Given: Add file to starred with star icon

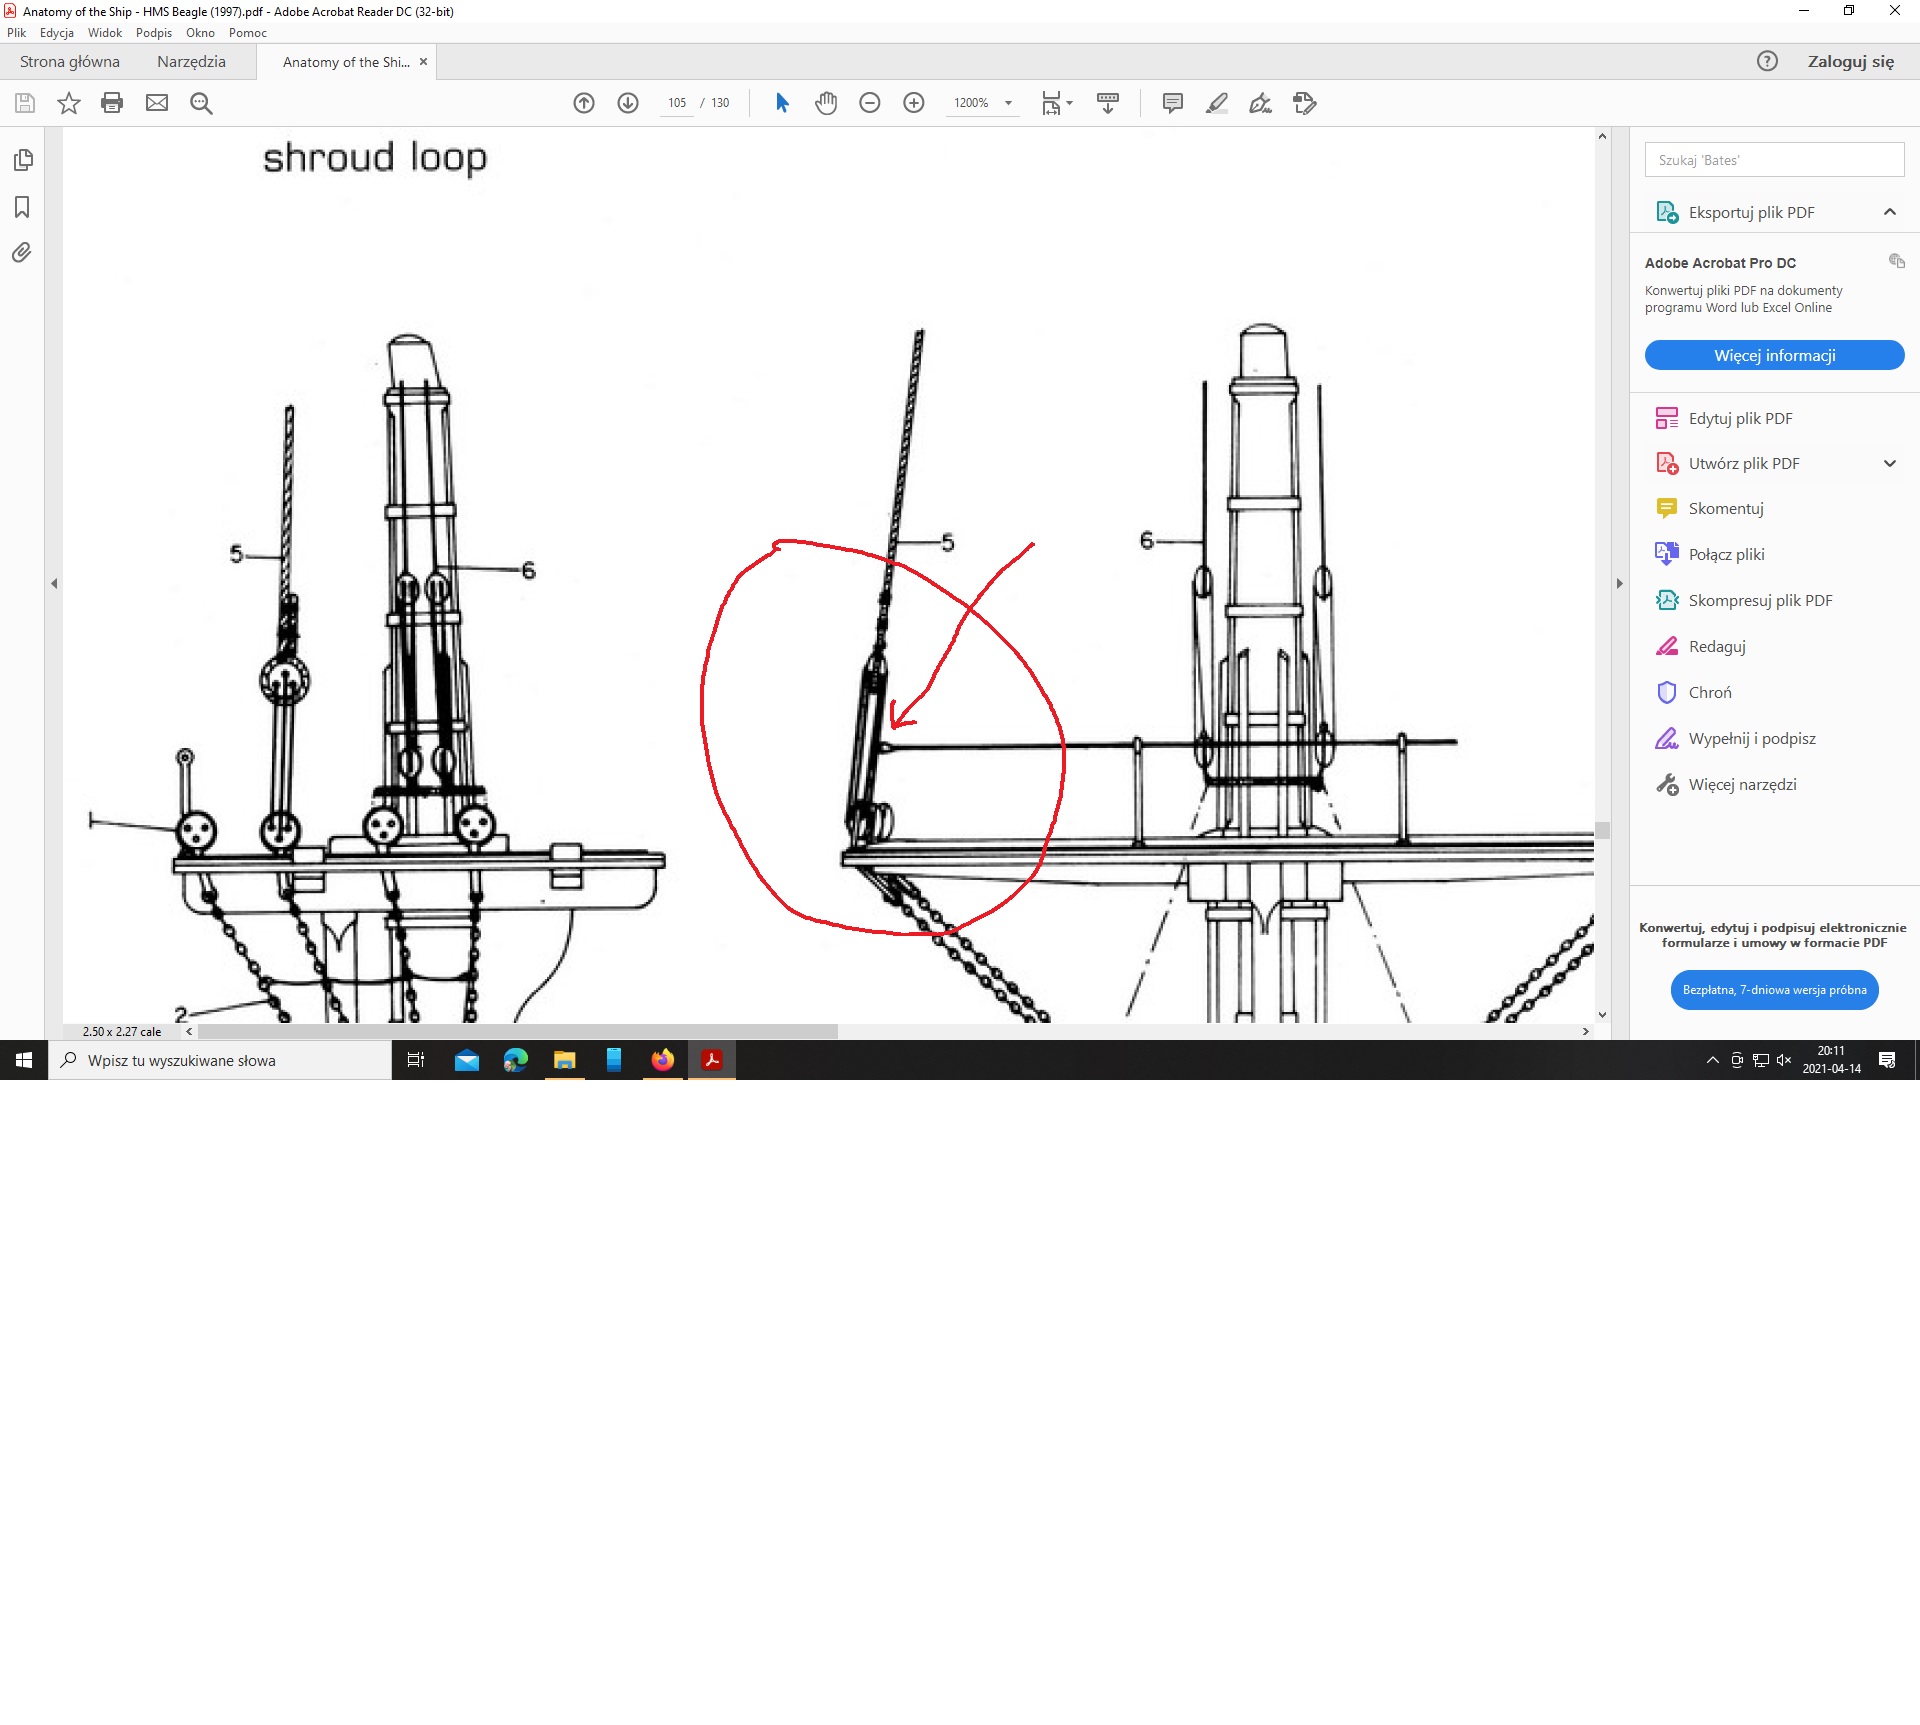Looking at the screenshot, I should pyautogui.click(x=68, y=103).
